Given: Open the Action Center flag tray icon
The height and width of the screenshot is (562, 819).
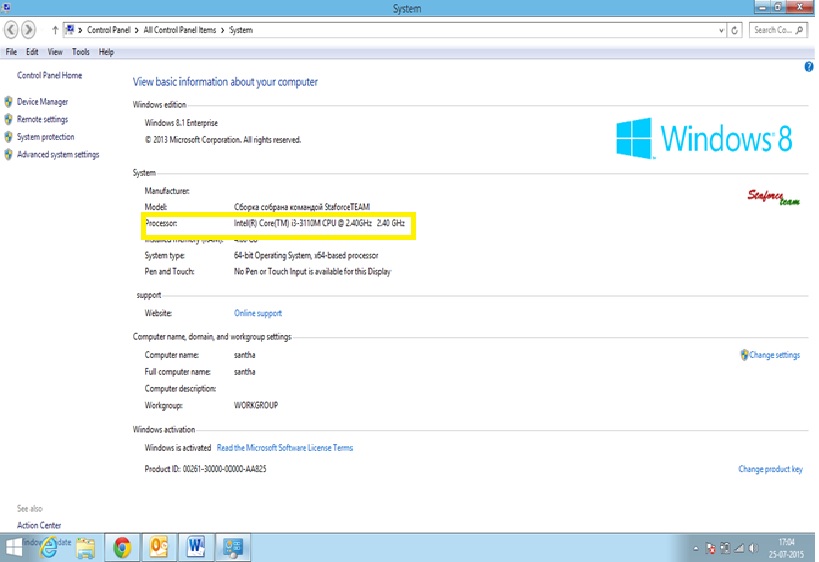Looking at the screenshot, I should pyautogui.click(x=710, y=548).
